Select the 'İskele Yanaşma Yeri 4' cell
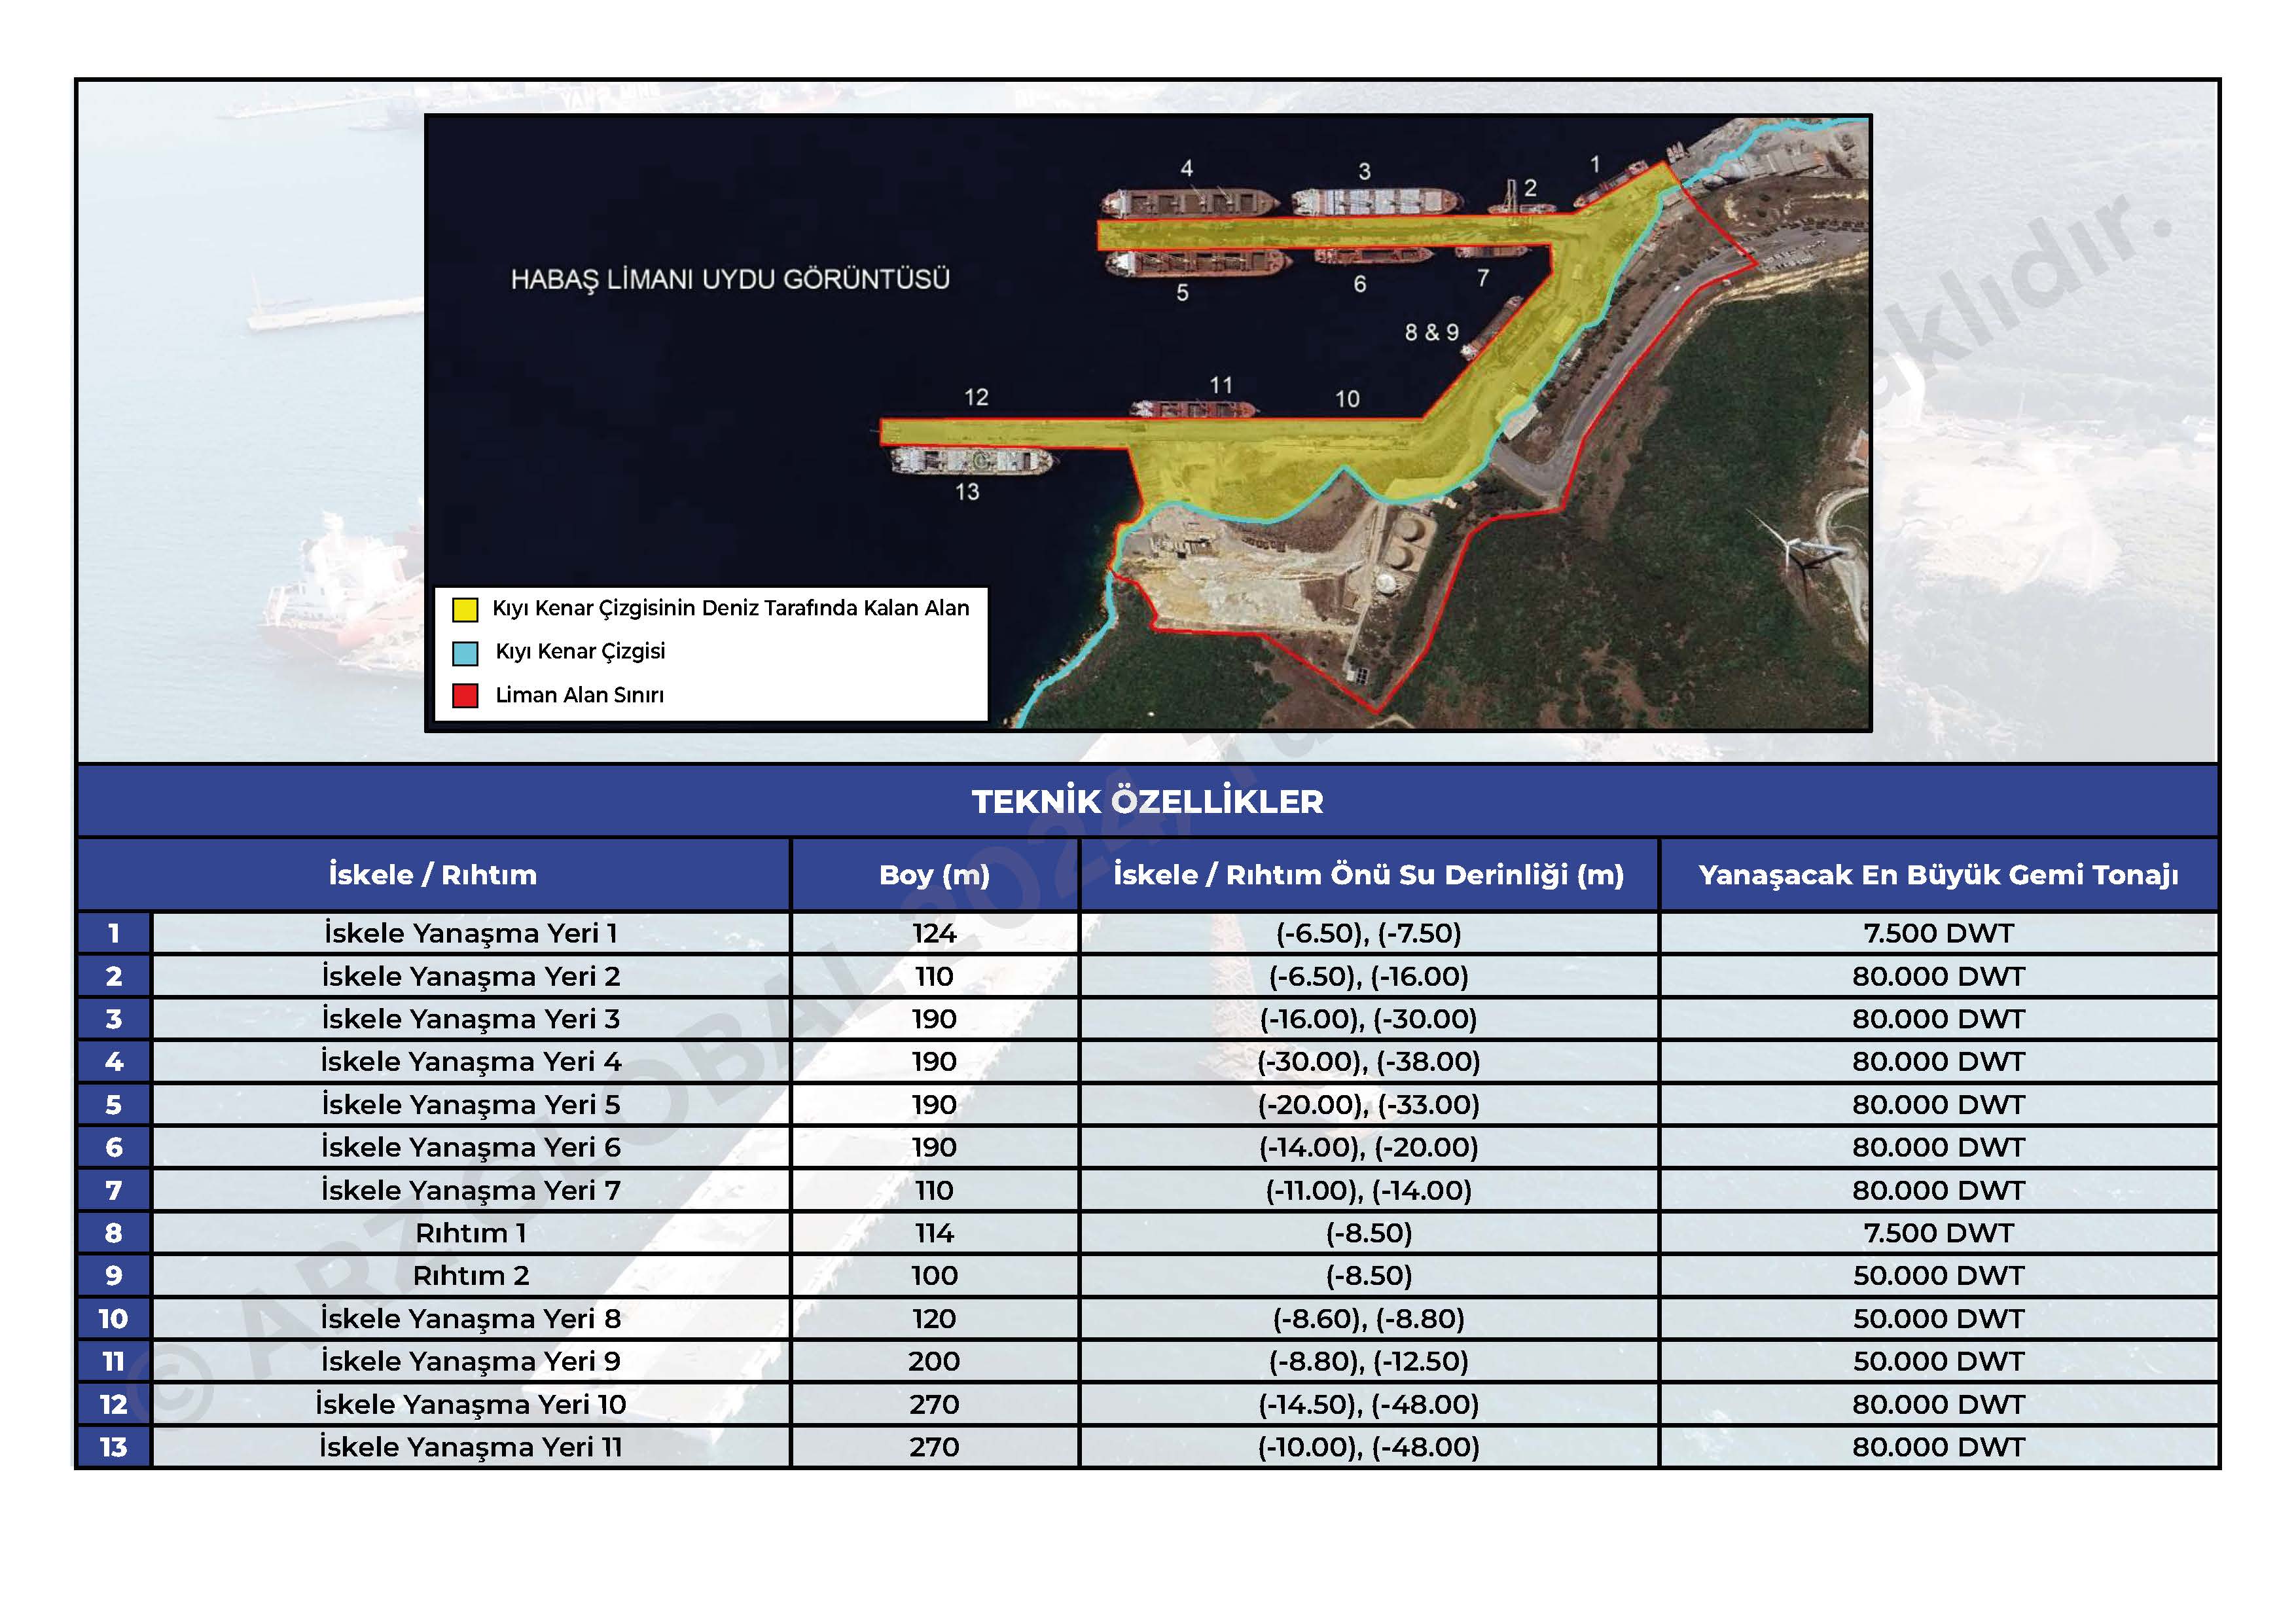Image resolution: width=2296 pixels, height=1624 pixels. tap(471, 1061)
